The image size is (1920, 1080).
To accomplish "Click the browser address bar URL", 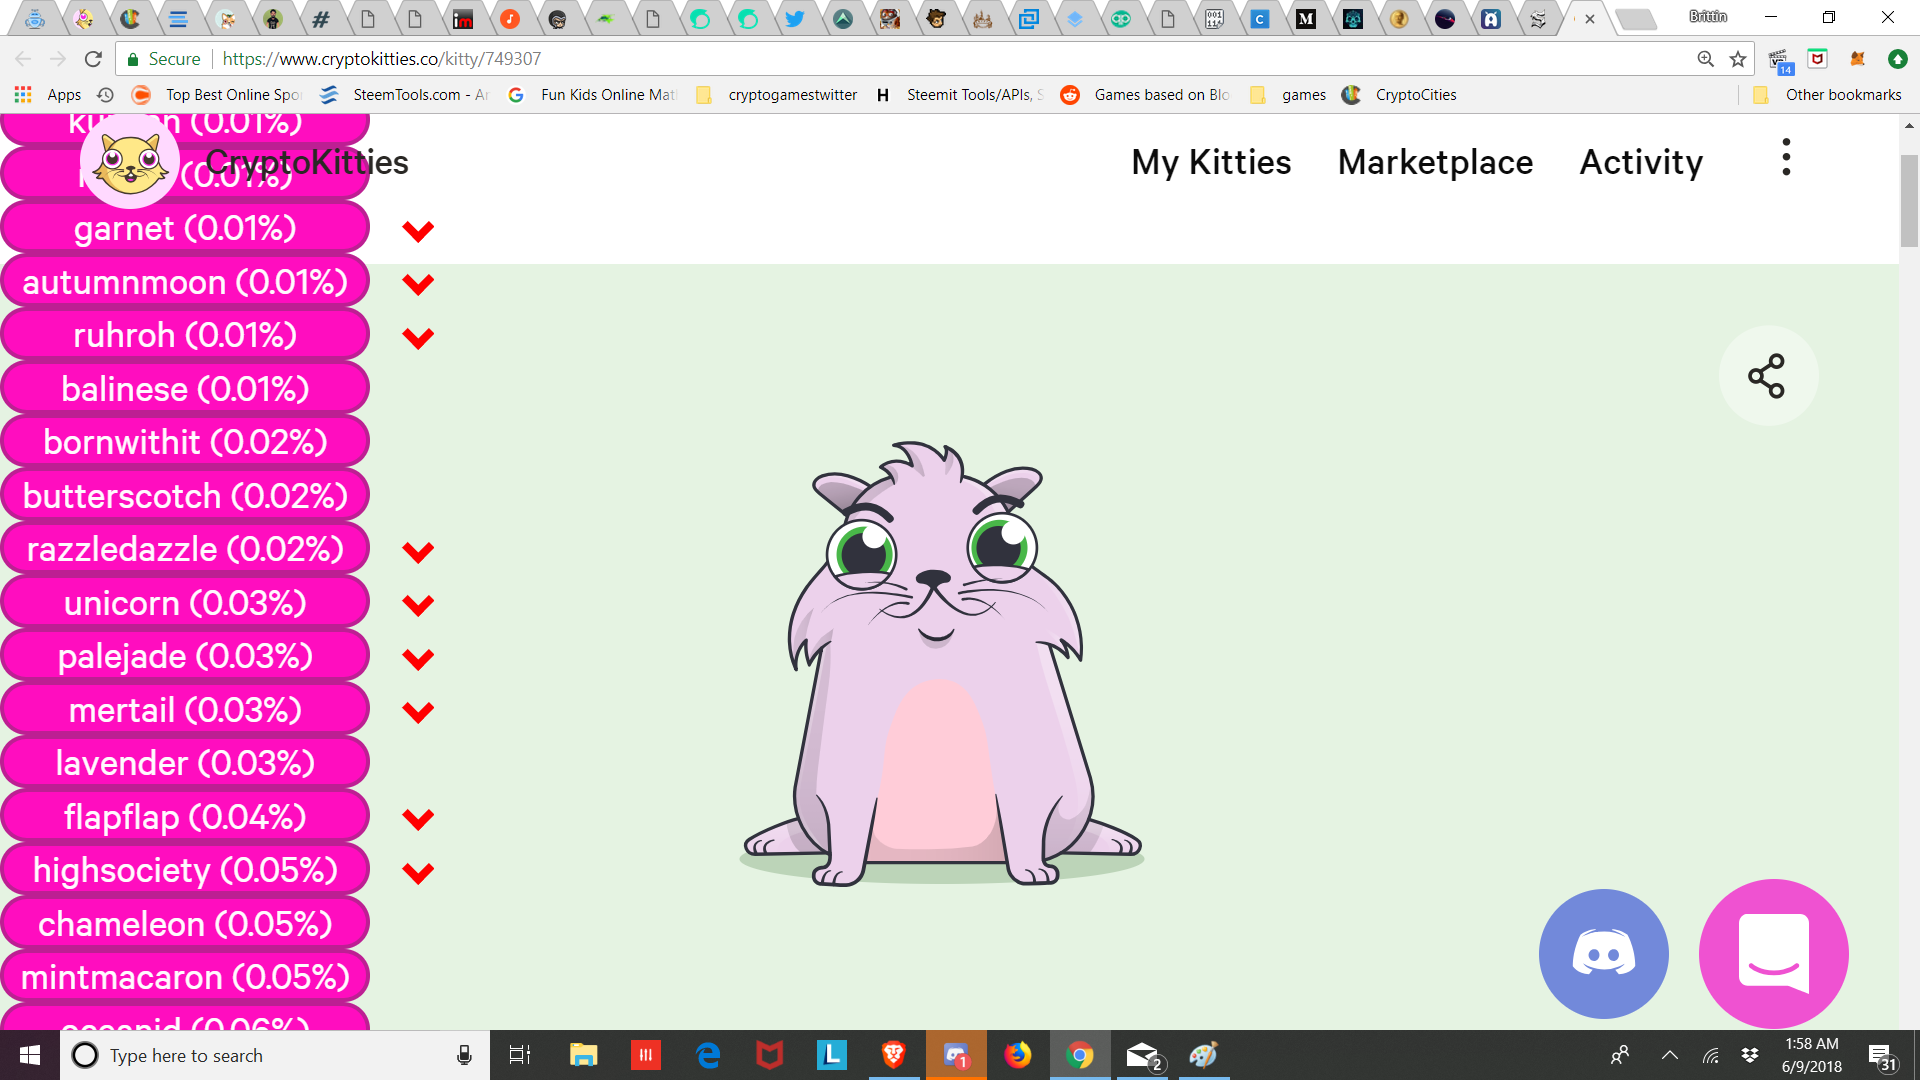I will (x=380, y=59).
